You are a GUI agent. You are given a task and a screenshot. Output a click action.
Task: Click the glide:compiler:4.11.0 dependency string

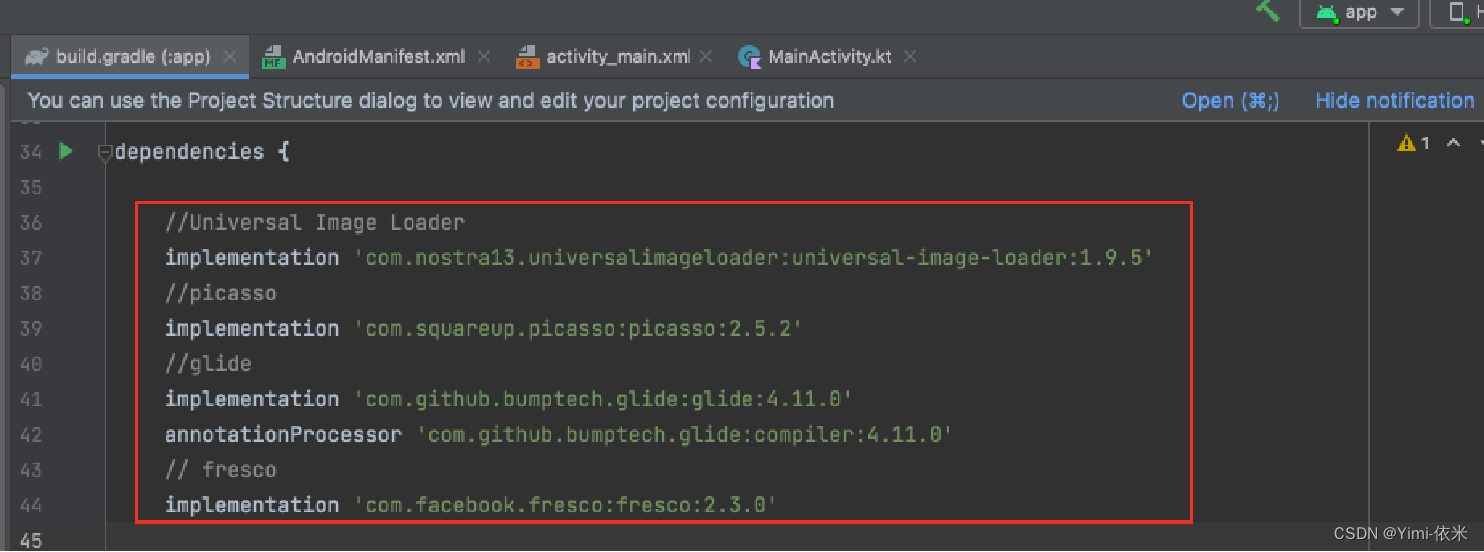click(x=684, y=434)
